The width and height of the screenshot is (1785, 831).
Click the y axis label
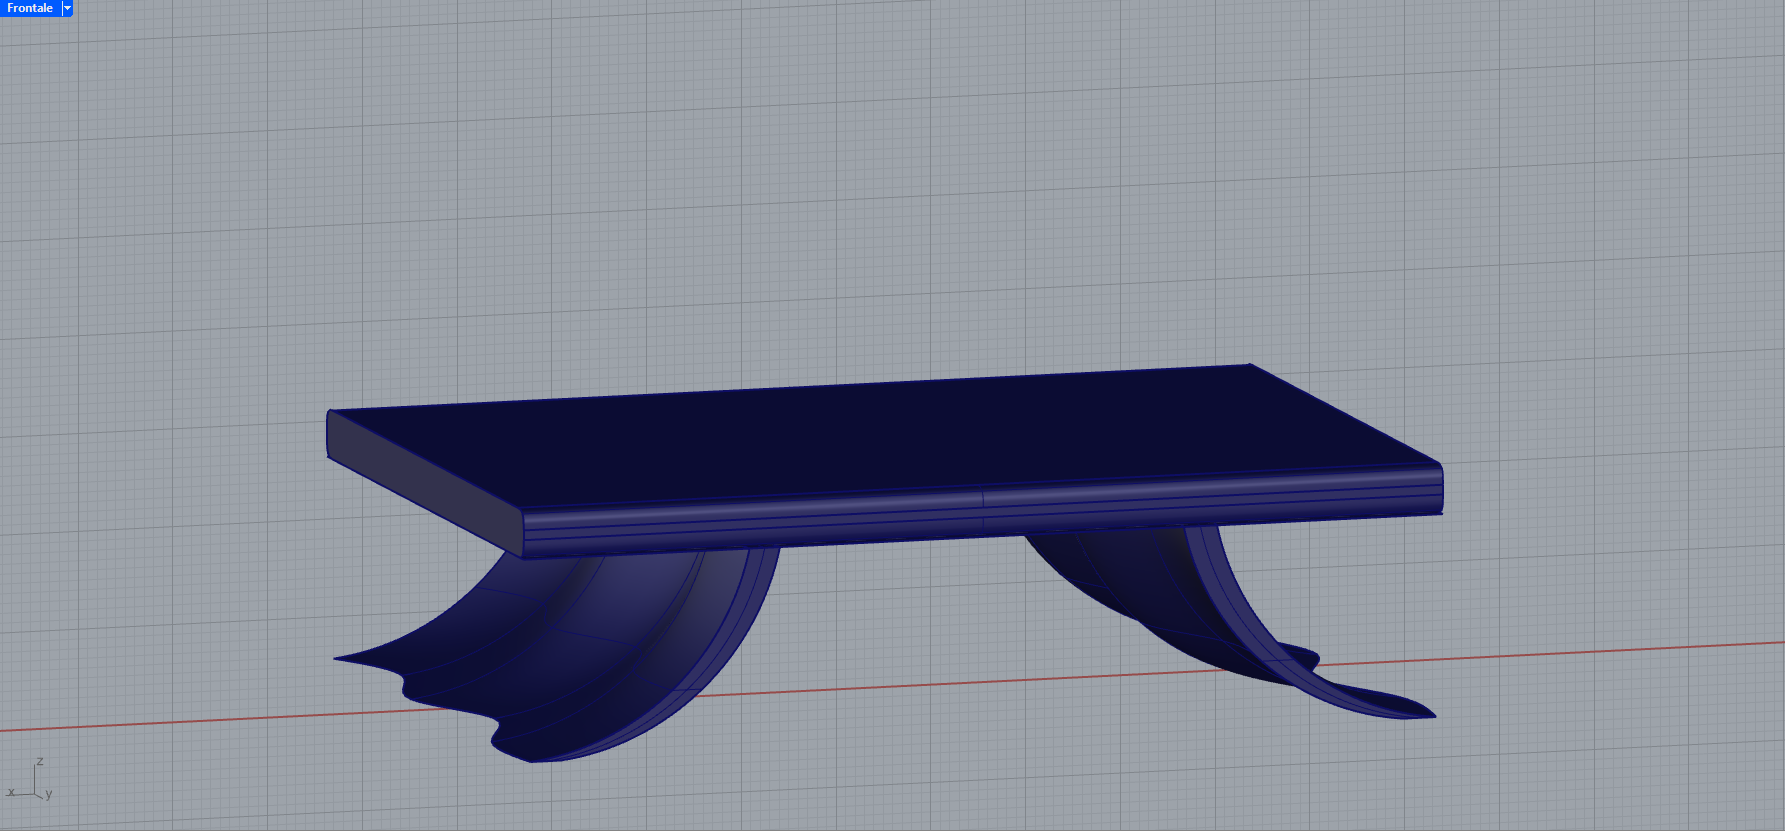coord(49,794)
